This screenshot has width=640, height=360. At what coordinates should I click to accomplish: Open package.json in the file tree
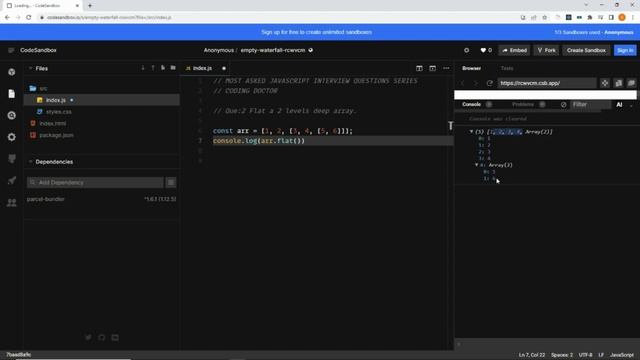pyautogui.click(x=57, y=135)
